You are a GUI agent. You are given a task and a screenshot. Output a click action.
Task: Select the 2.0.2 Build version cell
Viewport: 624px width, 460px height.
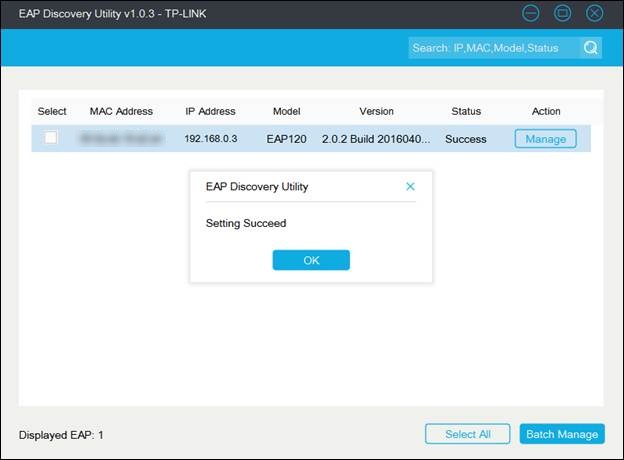[x=376, y=139]
